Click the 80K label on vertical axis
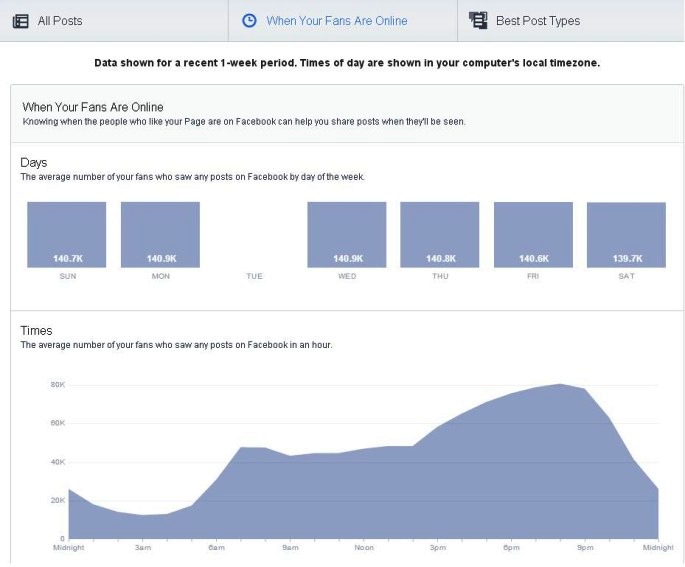This screenshot has height=567, width=685. 57,385
